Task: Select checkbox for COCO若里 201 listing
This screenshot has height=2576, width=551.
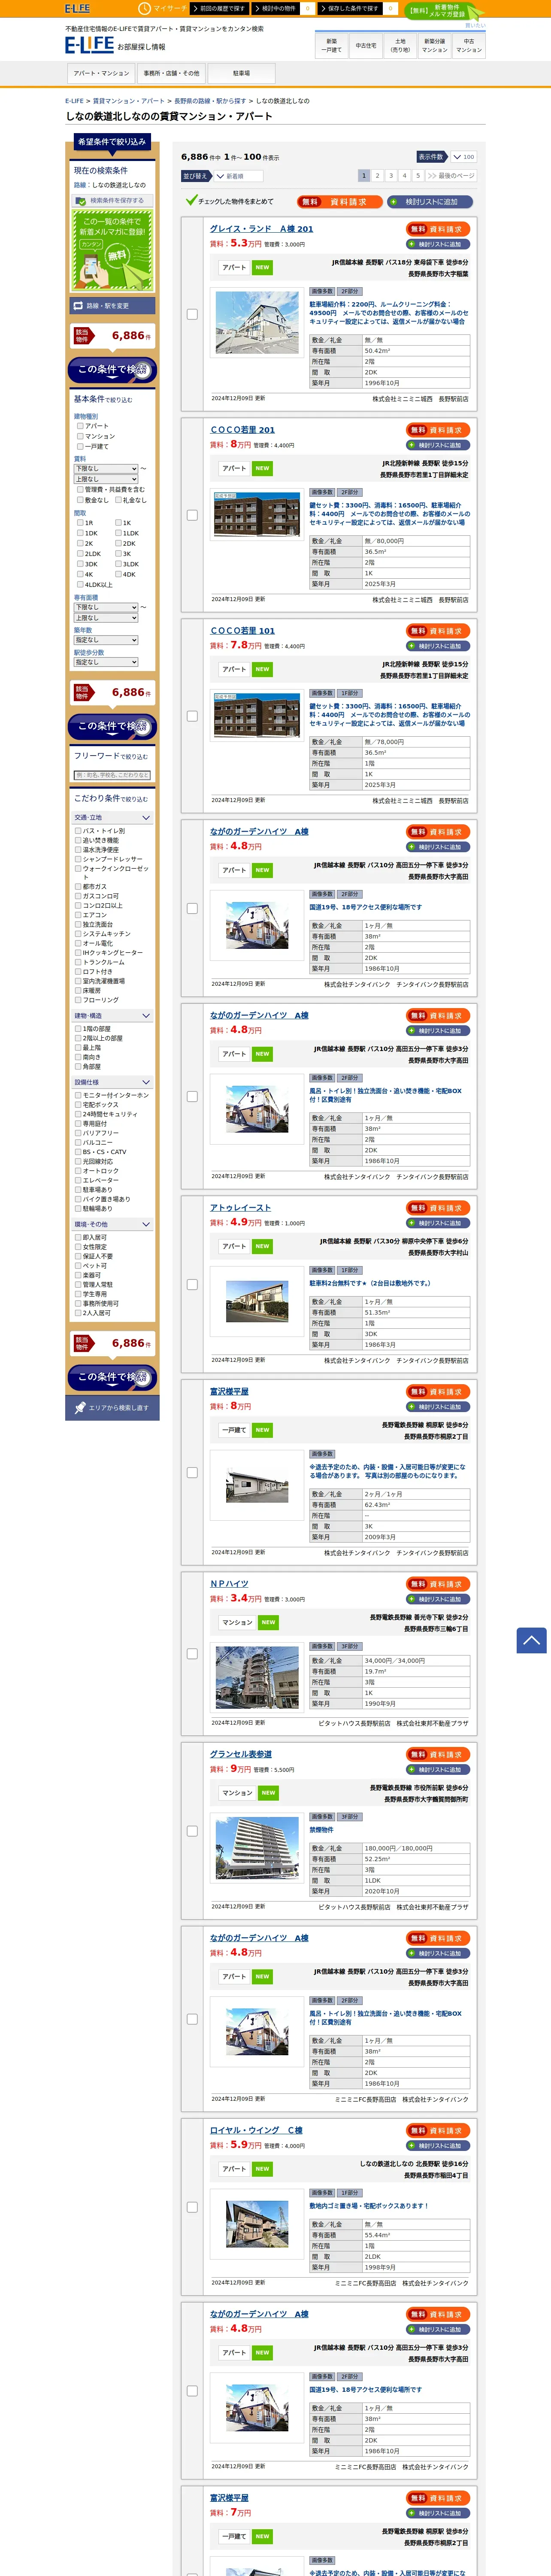Action: click(x=192, y=515)
